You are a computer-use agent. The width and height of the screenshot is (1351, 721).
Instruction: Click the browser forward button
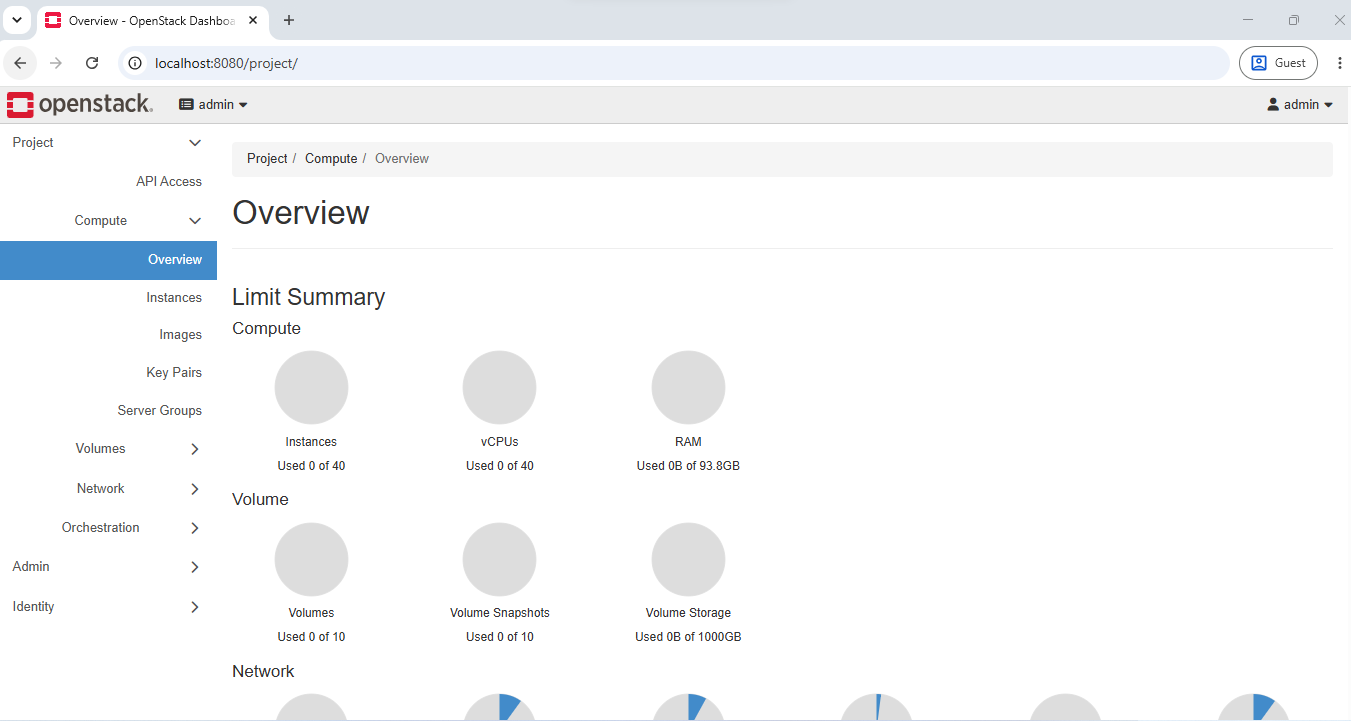pyautogui.click(x=56, y=63)
